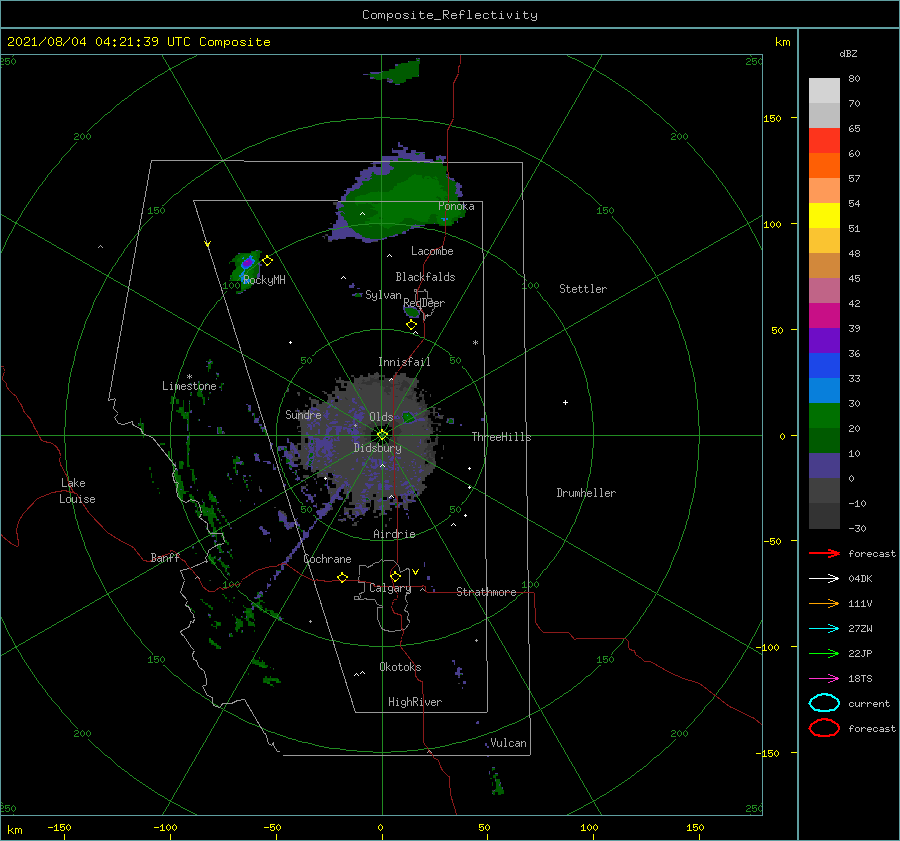This screenshot has height=841, width=900.
Task: Select the white 04DK arrow legend icon
Action: click(824, 578)
